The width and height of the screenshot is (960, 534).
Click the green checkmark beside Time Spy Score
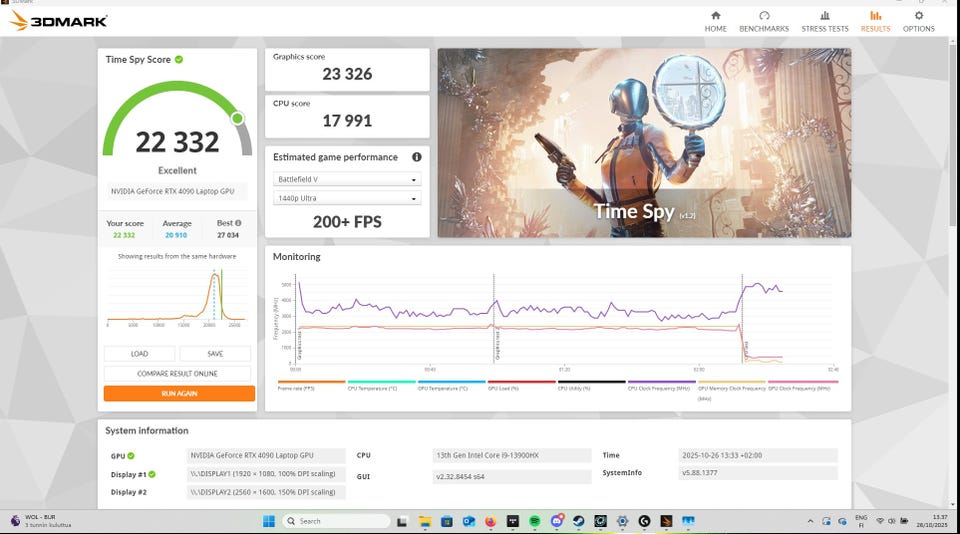tap(179, 59)
